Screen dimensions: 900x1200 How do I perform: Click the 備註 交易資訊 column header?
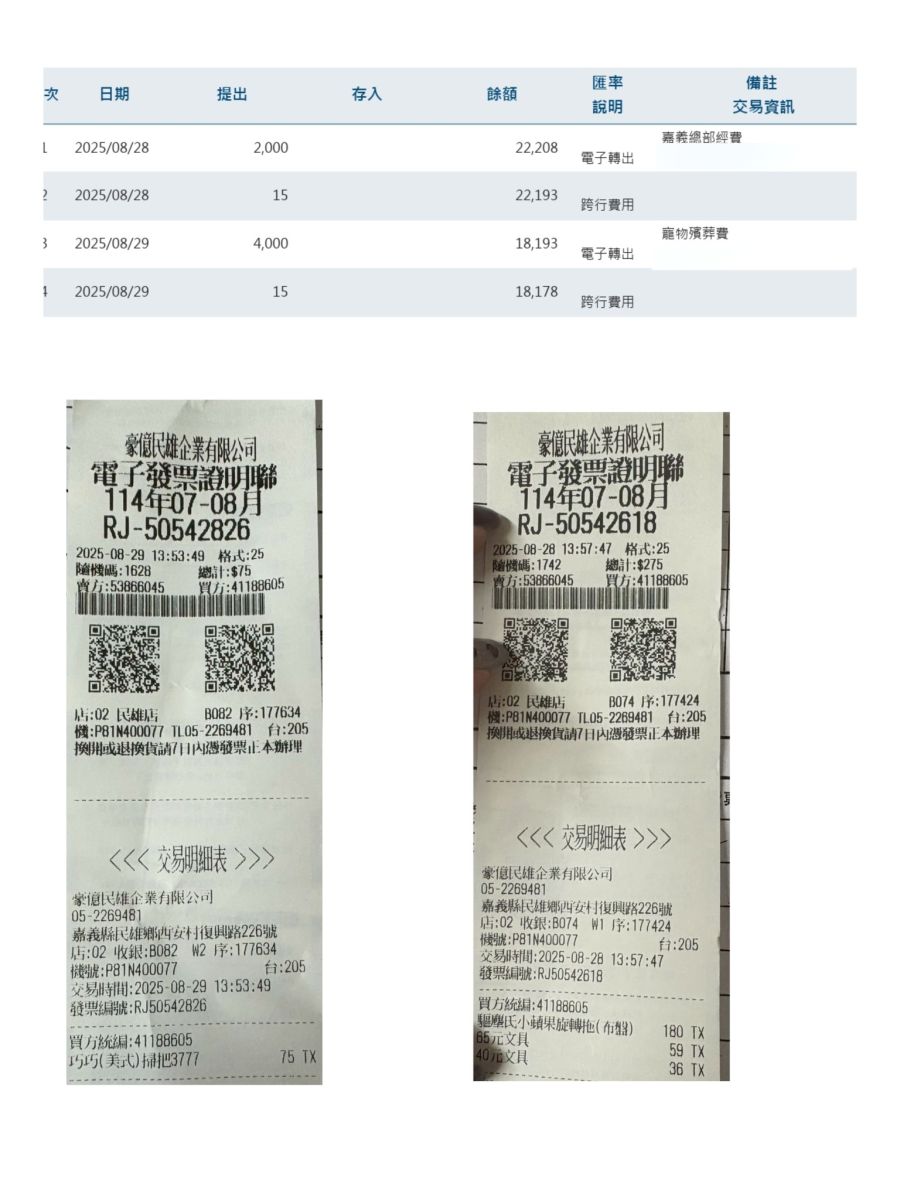pyautogui.click(x=763, y=95)
